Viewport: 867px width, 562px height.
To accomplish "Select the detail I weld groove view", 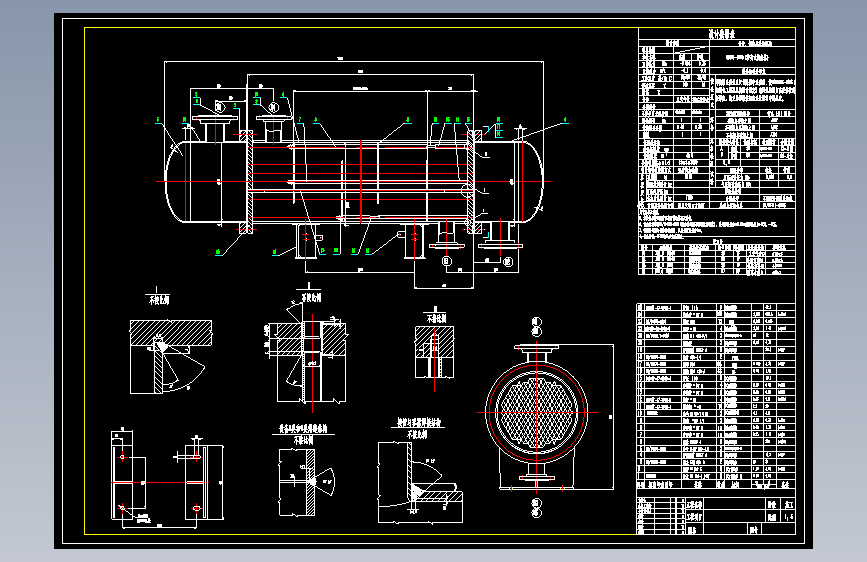I will (170, 356).
